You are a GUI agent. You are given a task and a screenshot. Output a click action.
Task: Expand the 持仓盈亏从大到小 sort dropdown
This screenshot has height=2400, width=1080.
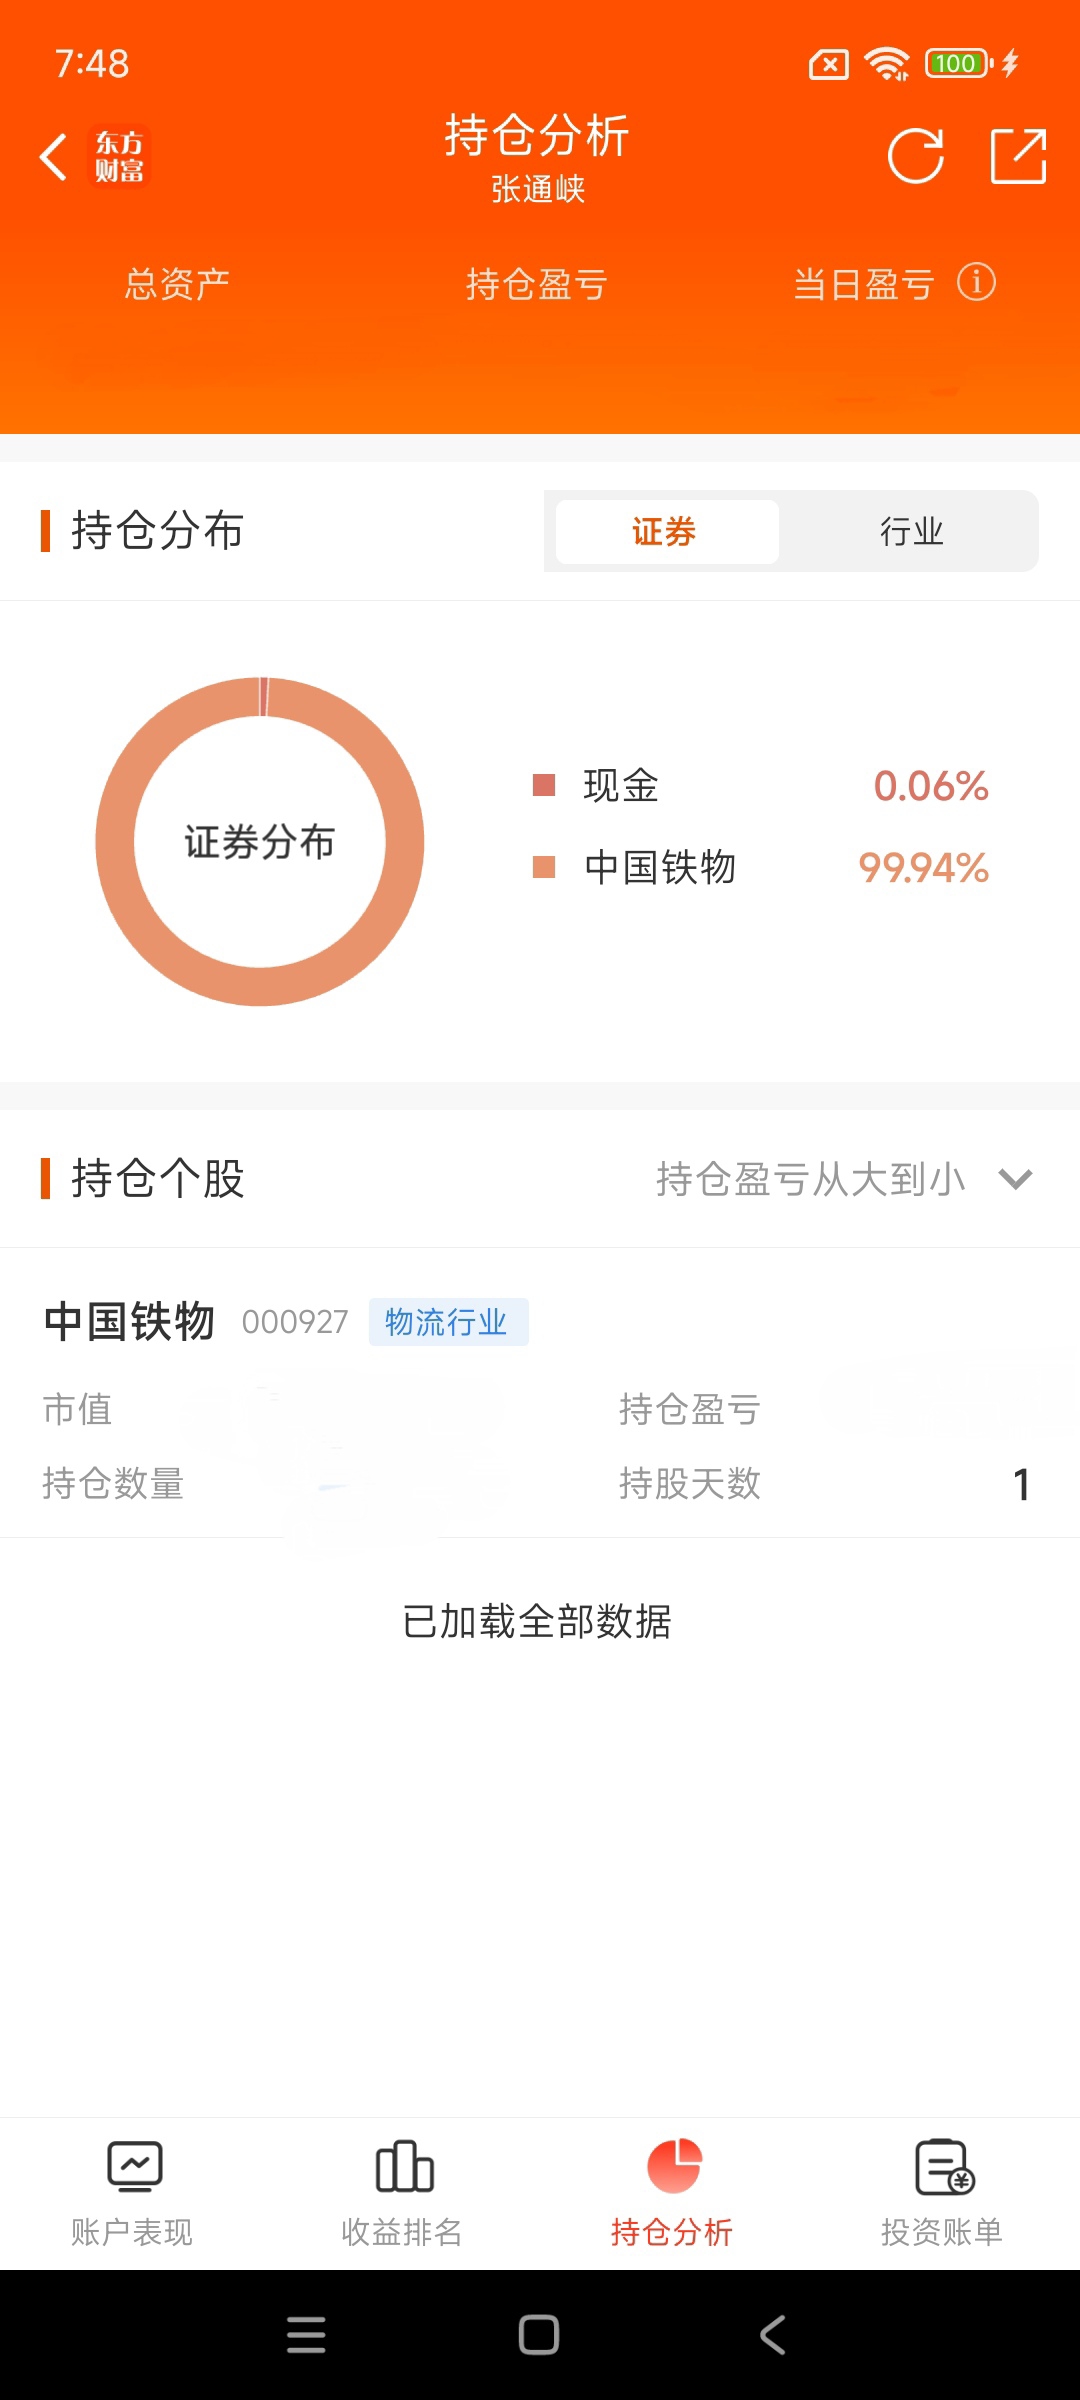pos(810,1180)
